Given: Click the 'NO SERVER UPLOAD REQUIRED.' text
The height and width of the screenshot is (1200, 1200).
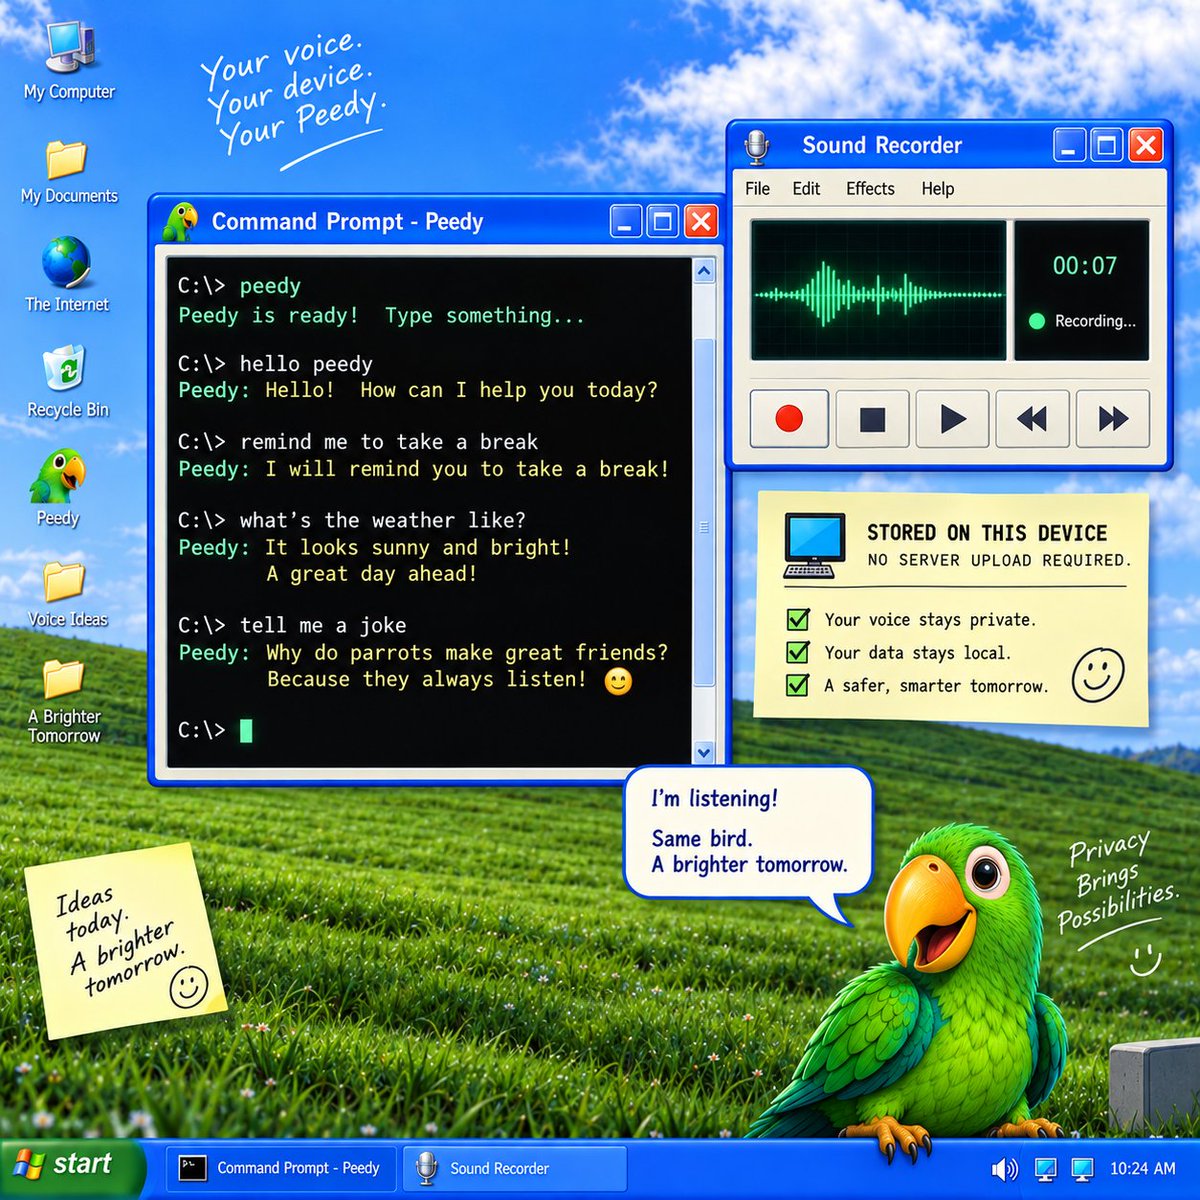Looking at the screenshot, I should coord(999,560).
